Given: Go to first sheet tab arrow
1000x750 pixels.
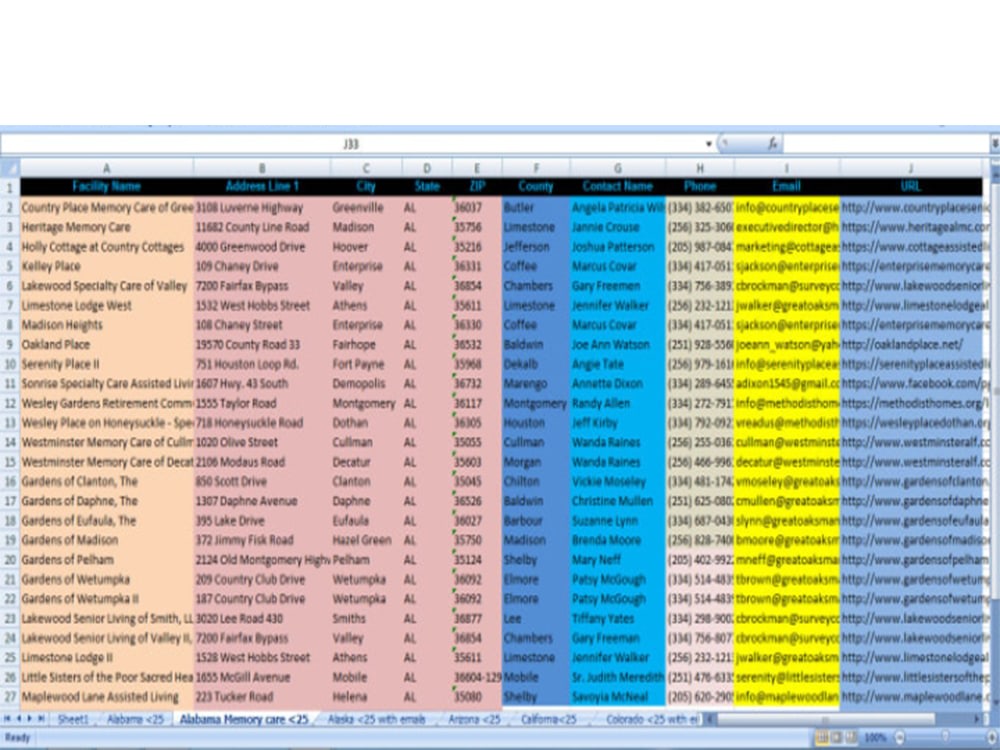Looking at the screenshot, I should [7, 719].
